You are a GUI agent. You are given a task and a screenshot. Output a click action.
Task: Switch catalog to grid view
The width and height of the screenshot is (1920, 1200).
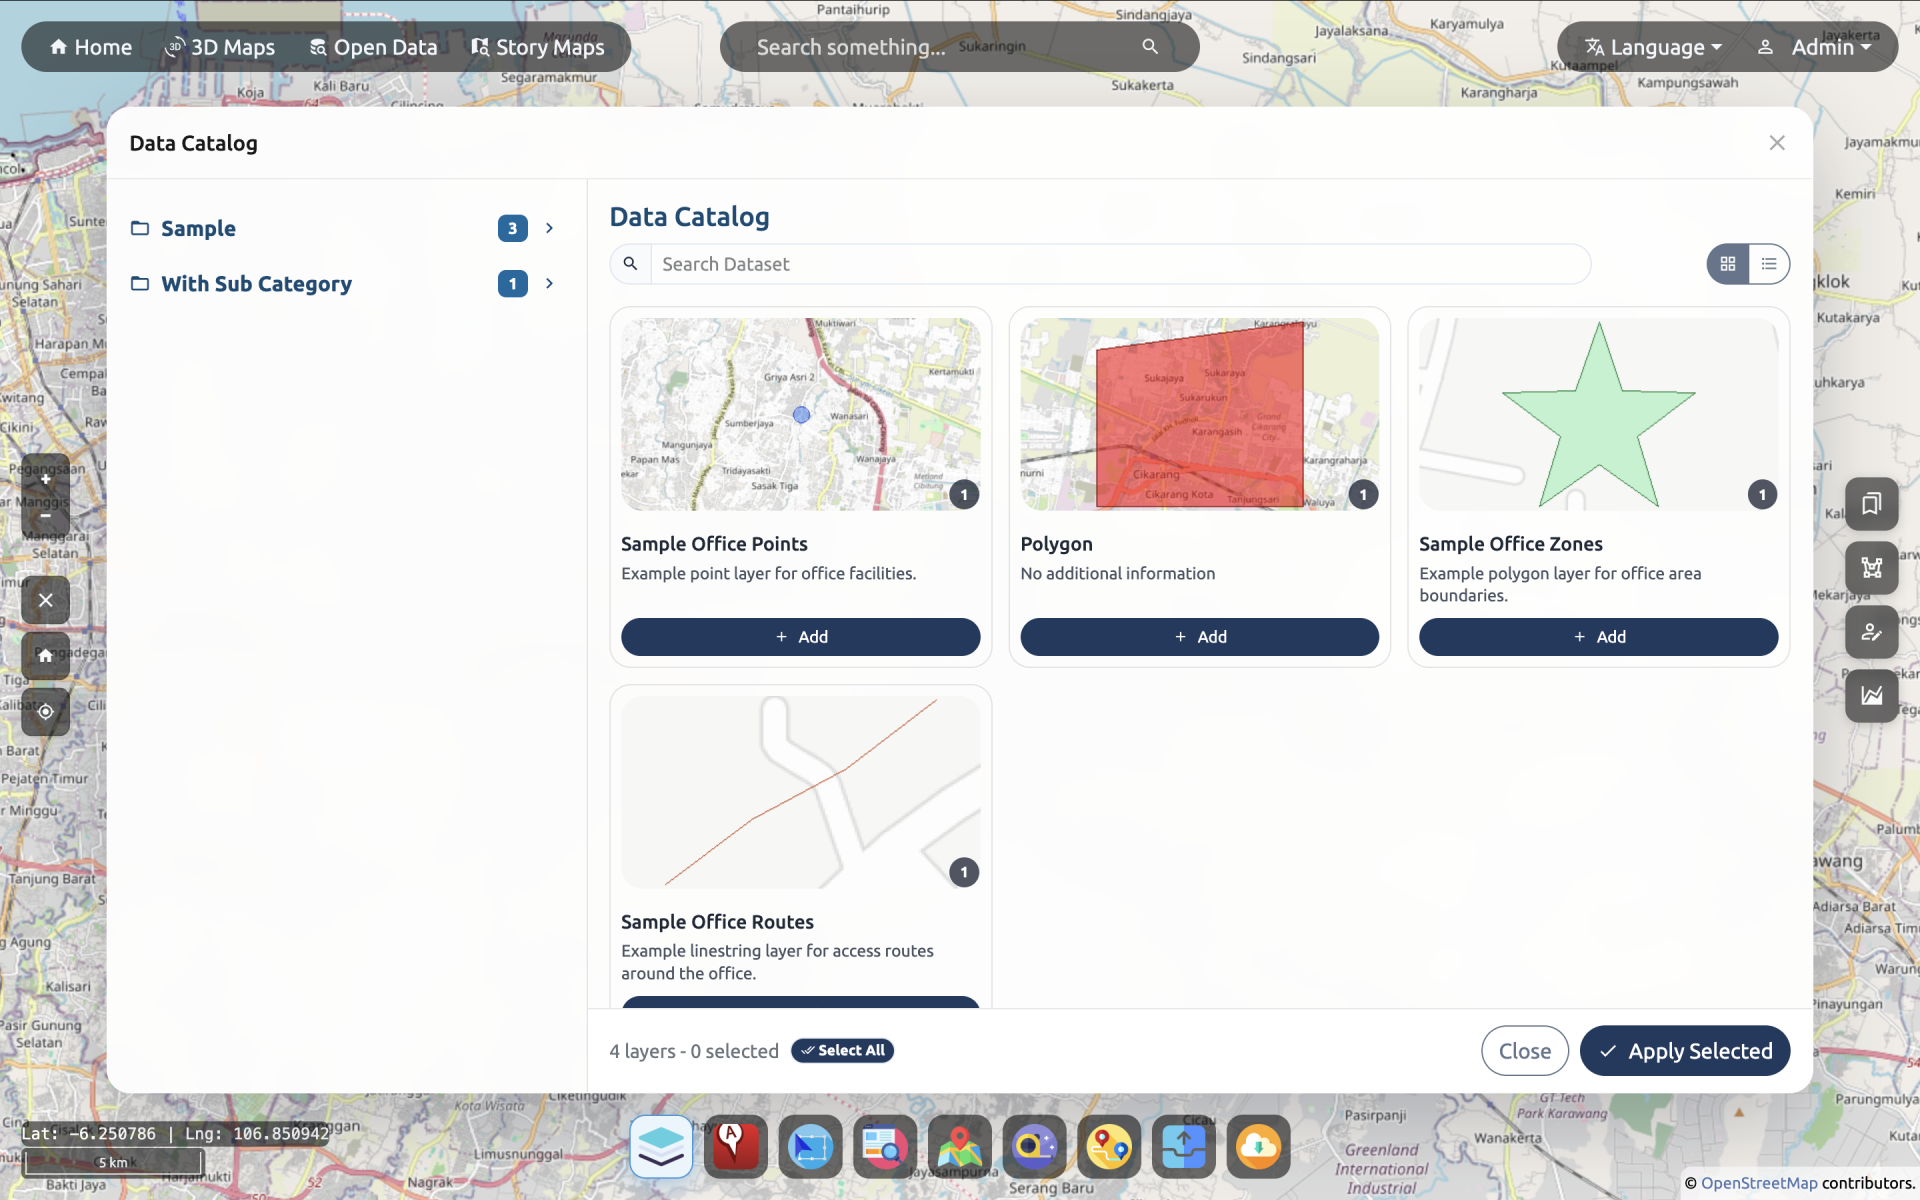1728,264
